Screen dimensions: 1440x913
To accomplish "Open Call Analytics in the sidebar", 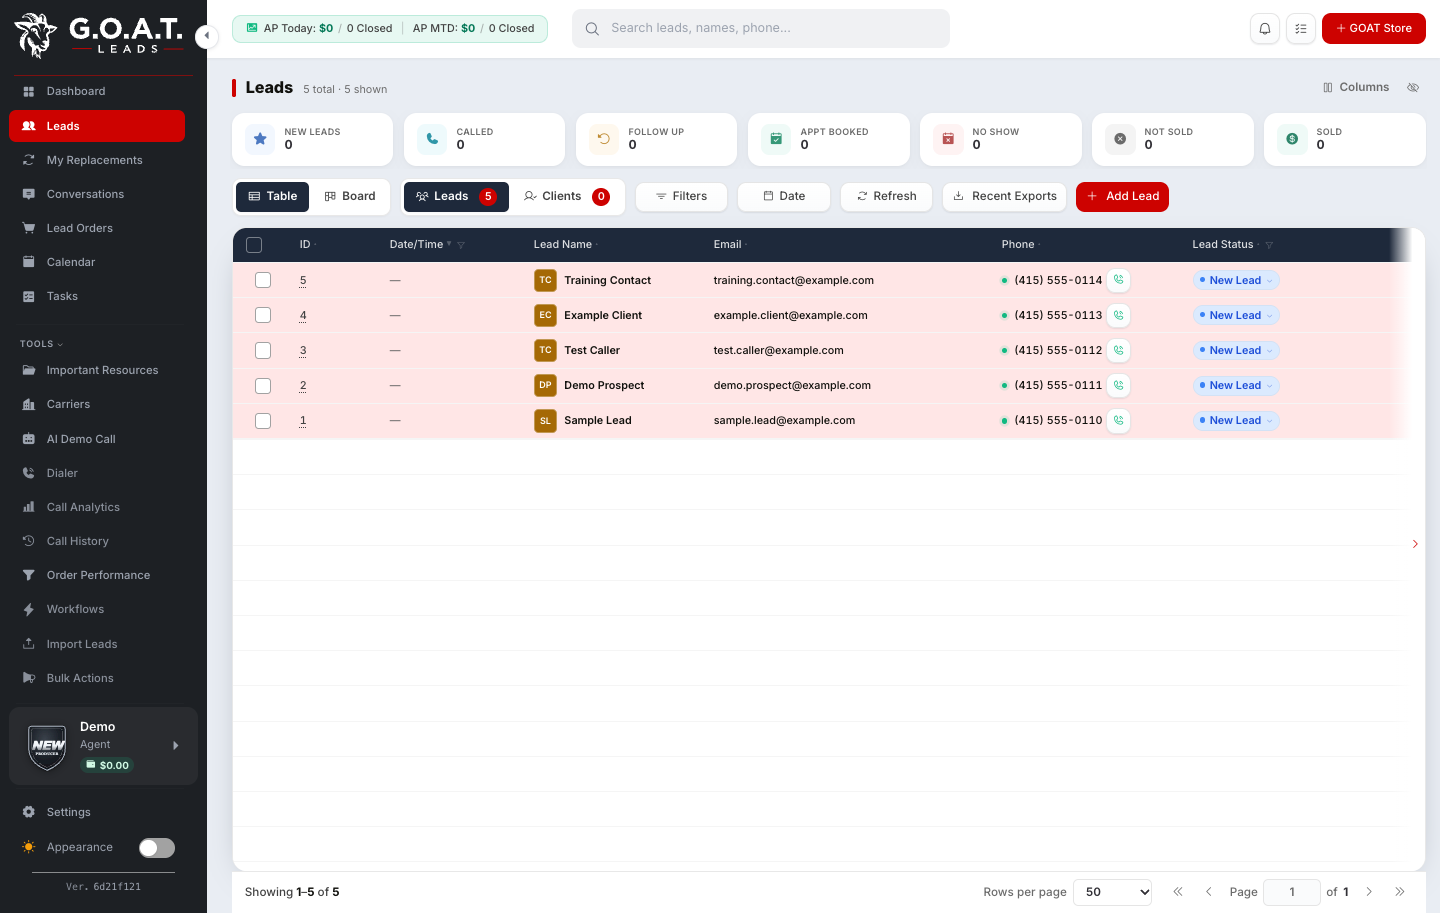I will [x=97, y=507].
